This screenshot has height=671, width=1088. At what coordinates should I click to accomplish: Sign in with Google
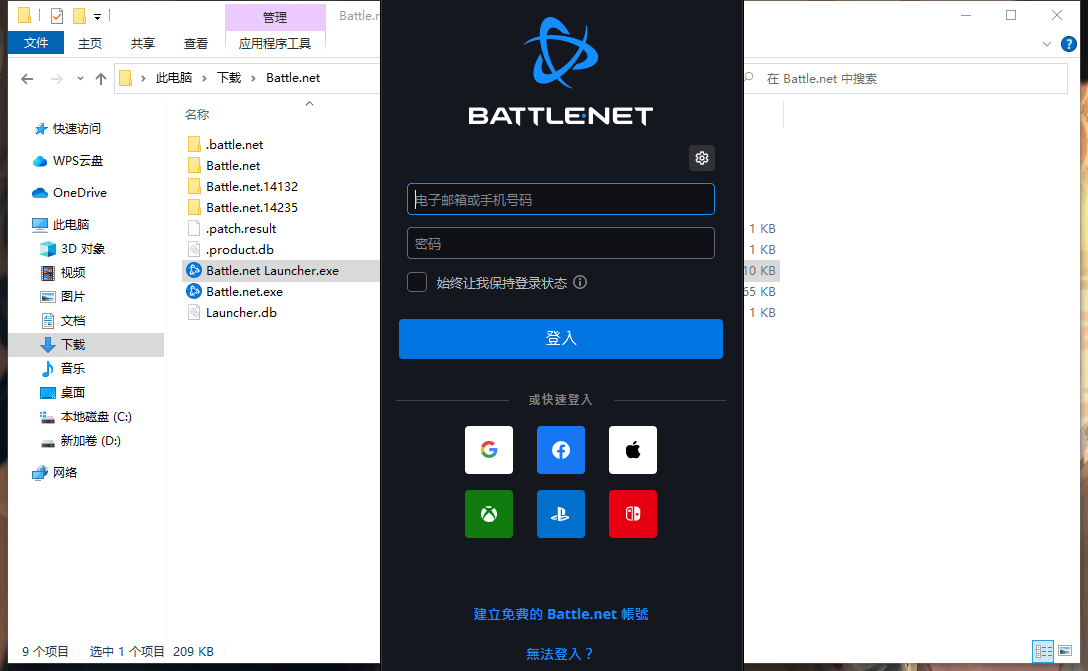tap(488, 450)
